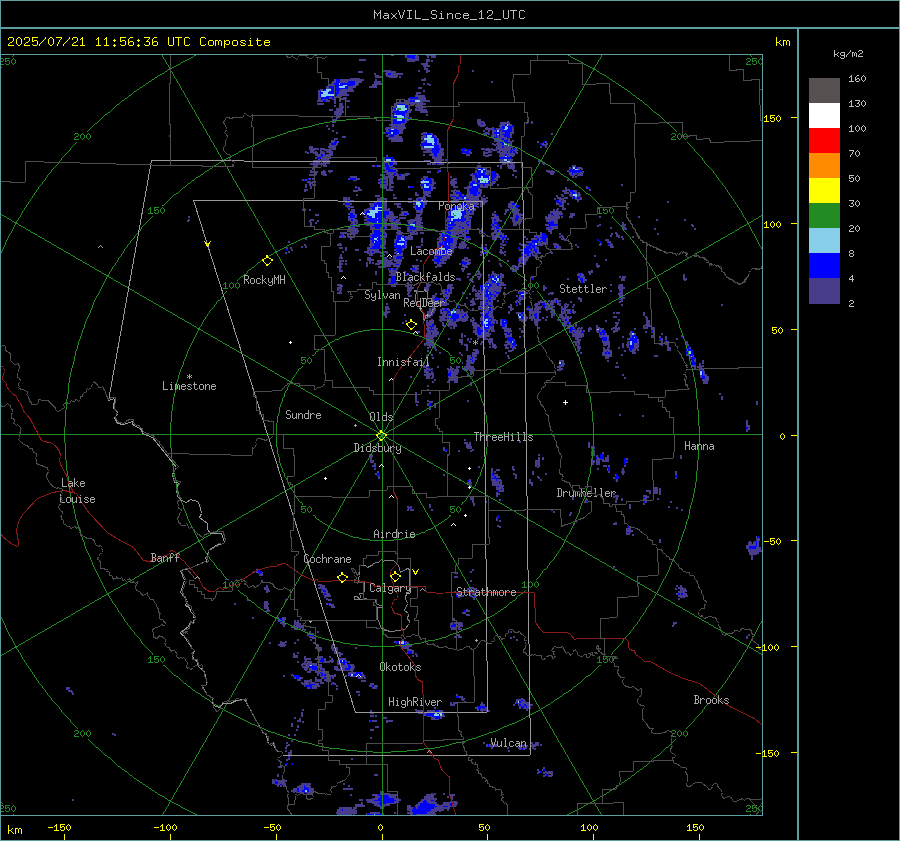Select the Stettler city label
The width and height of the screenshot is (900, 841).
pos(583,289)
